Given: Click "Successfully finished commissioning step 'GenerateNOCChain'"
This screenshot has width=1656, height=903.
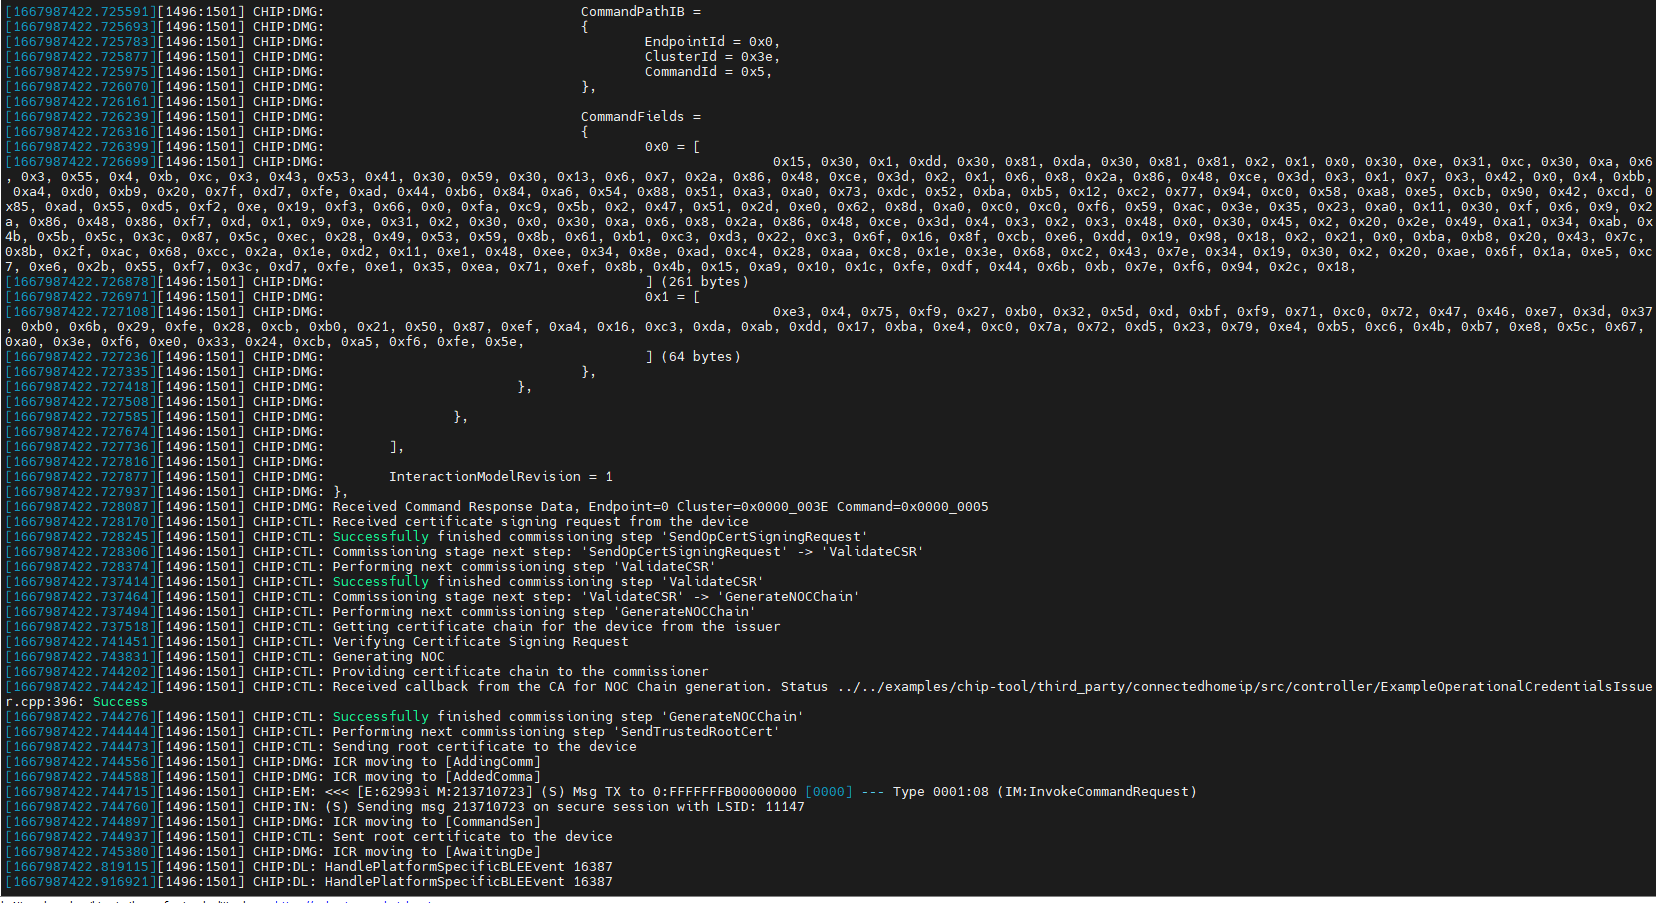Looking at the screenshot, I should click(x=568, y=717).
